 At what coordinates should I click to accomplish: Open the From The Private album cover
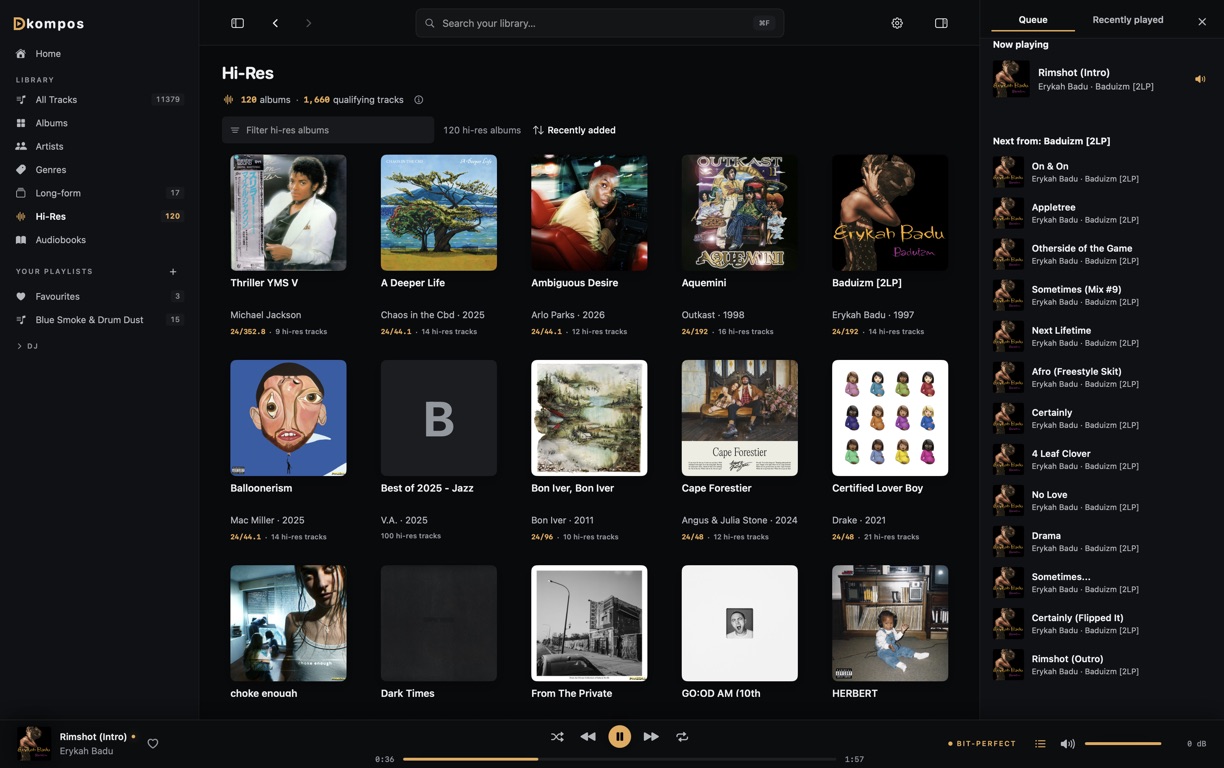(589, 623)
